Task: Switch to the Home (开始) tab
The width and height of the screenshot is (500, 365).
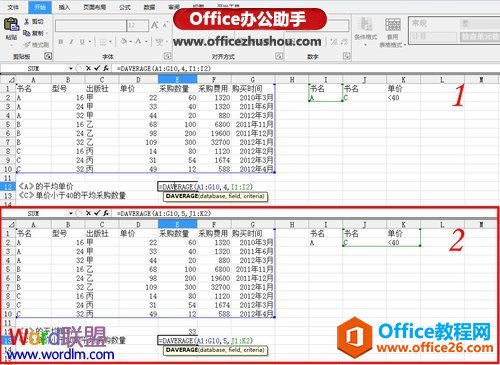Action: click(40, 7)
